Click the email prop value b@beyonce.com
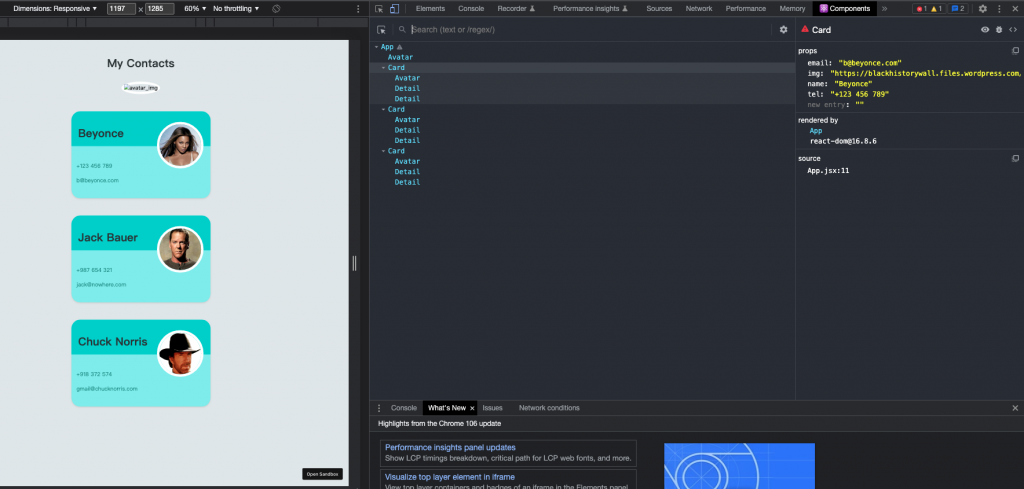Viewport: 1024px width, 489px height. point(870,63)
